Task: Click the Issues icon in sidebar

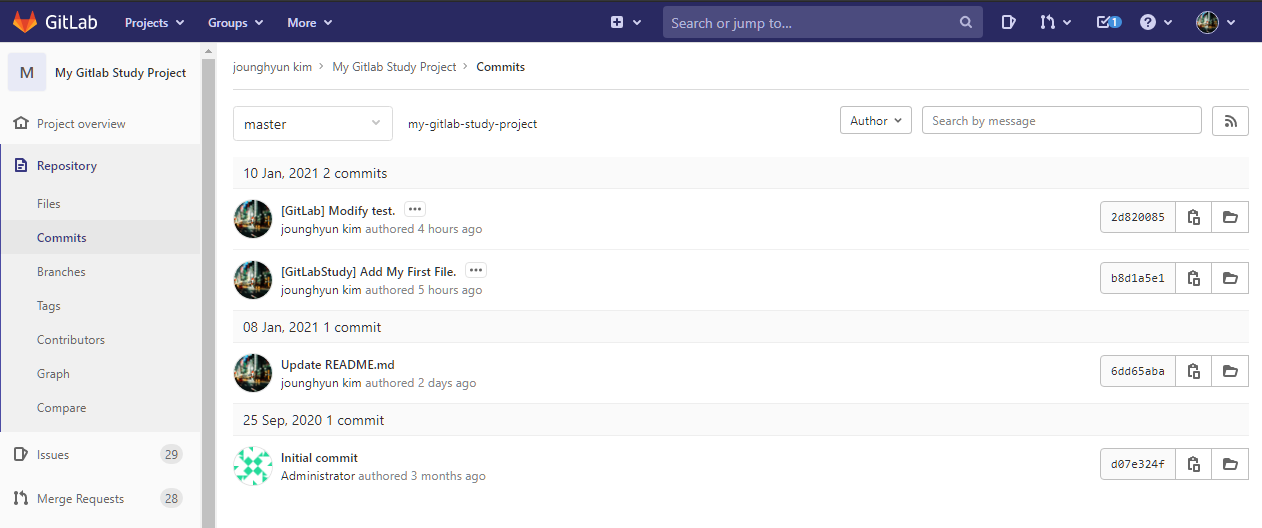Action: (x=20, y=454)
